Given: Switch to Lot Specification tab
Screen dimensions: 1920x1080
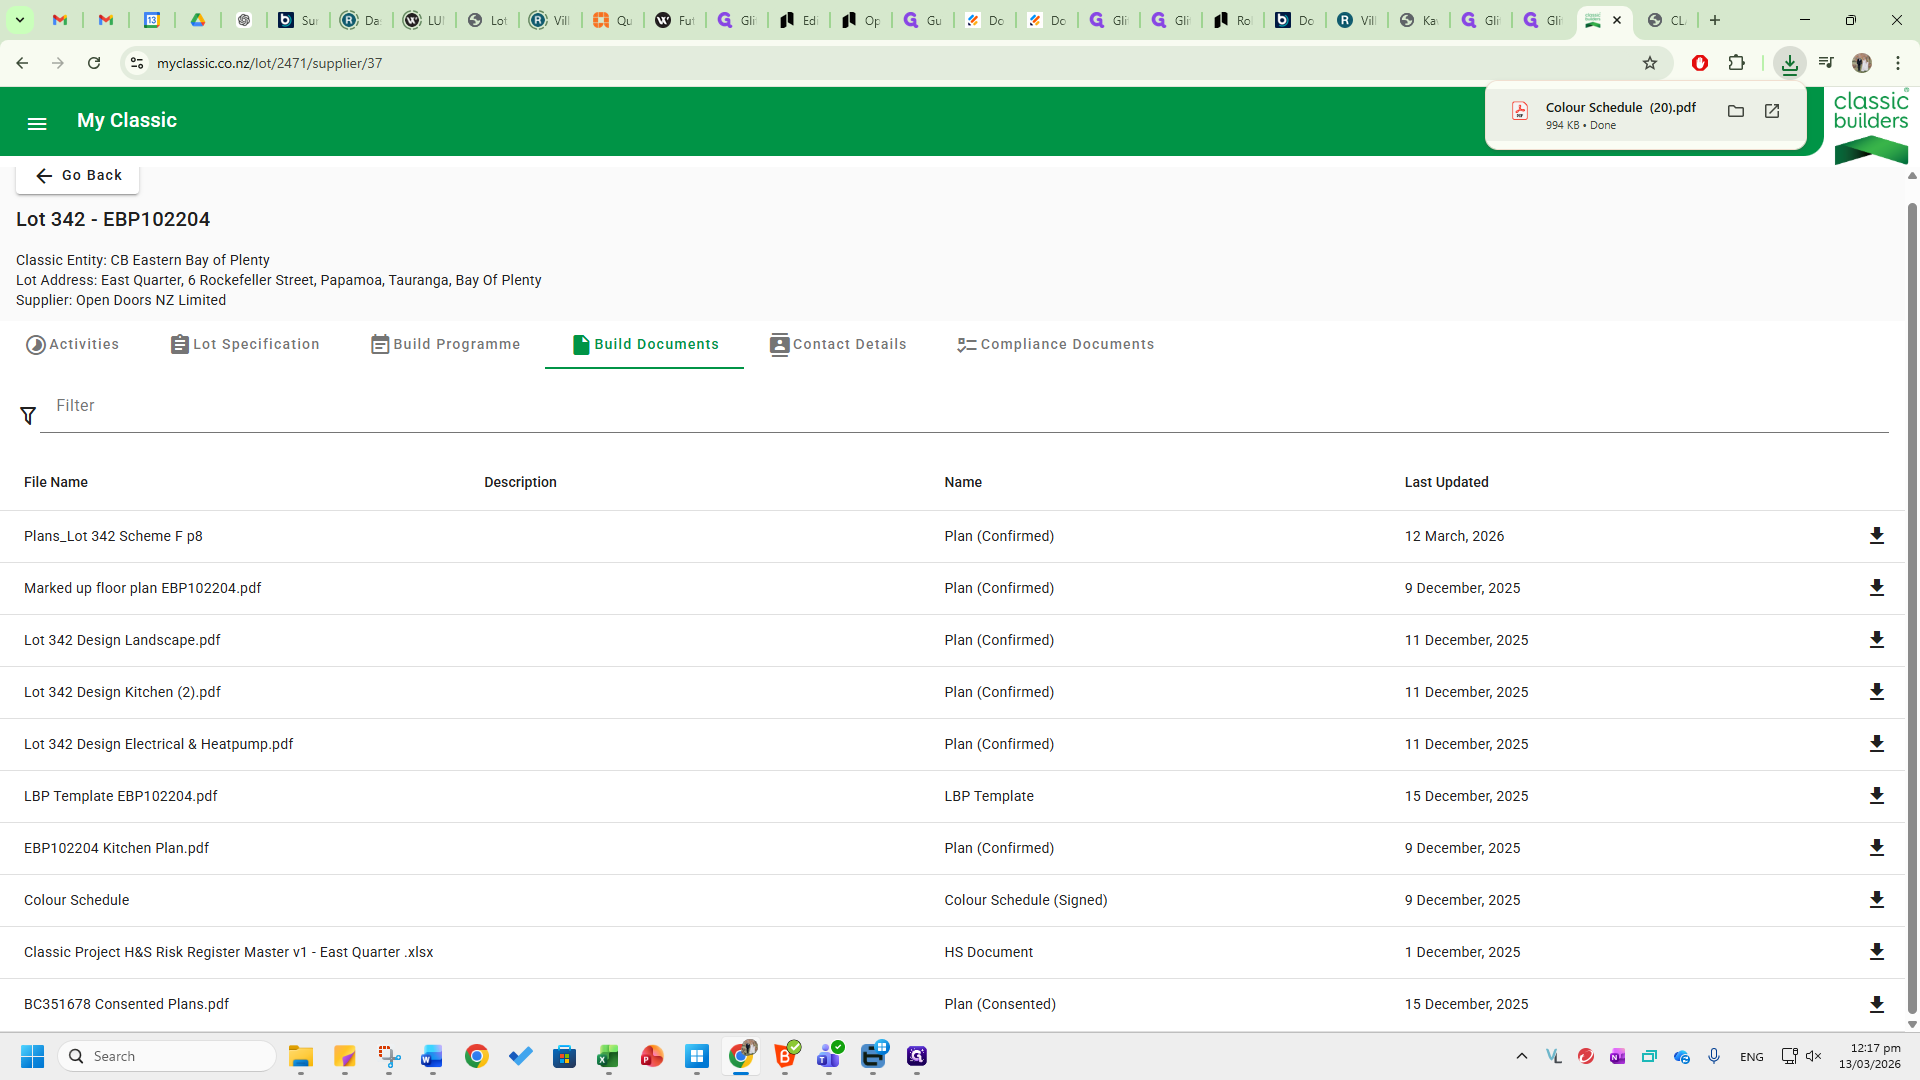Looking at the screenshot, I should (245, 344).
